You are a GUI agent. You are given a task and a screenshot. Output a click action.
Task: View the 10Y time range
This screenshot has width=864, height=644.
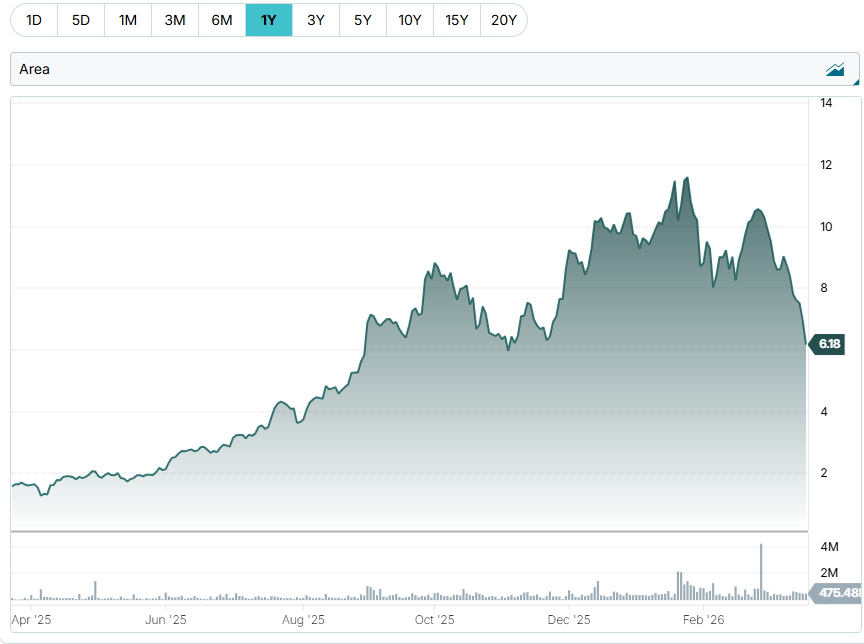coord(410,20)
